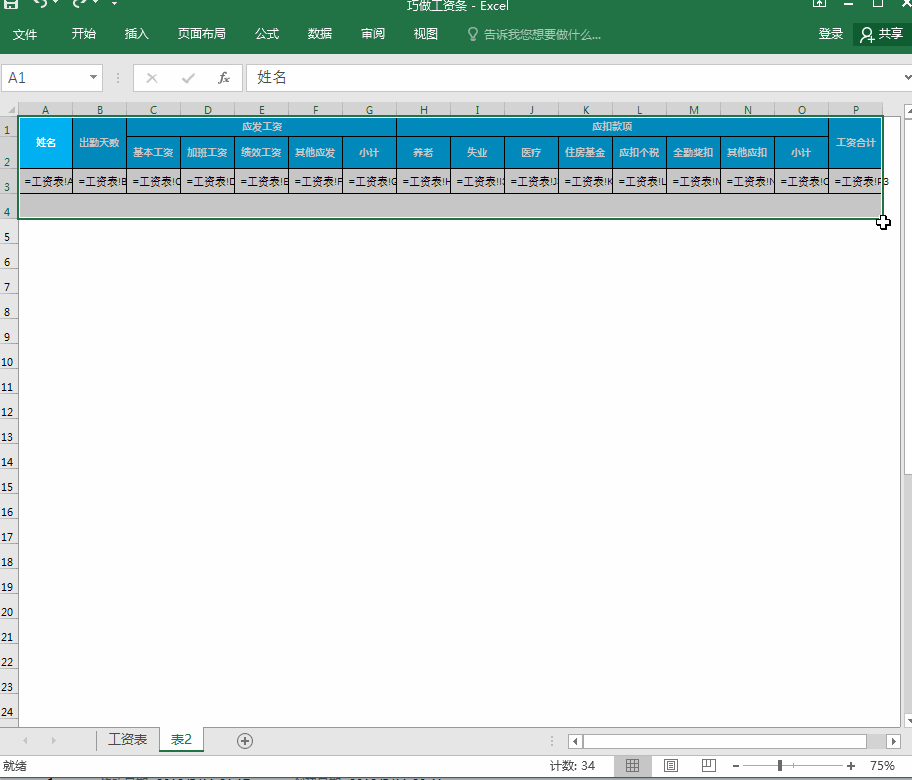Select the 失业 cell
Screen dimensions: 912x780
point(478,152)
